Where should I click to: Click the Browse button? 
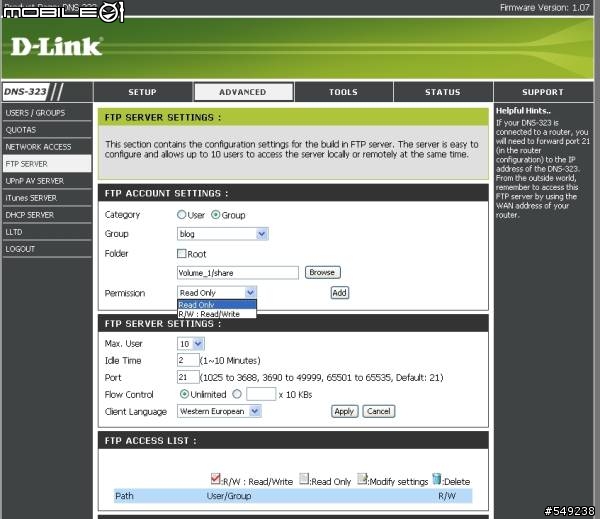point(323,272)
